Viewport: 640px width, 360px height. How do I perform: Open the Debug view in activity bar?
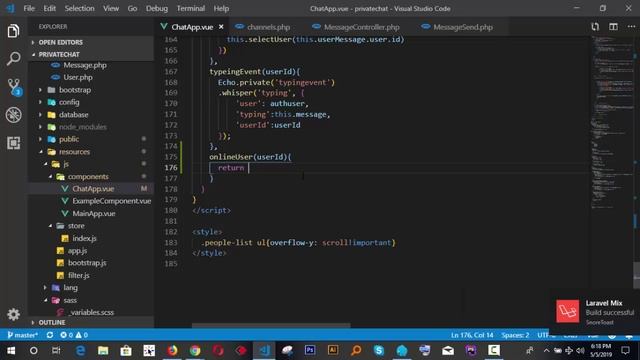tap(13, 115)
